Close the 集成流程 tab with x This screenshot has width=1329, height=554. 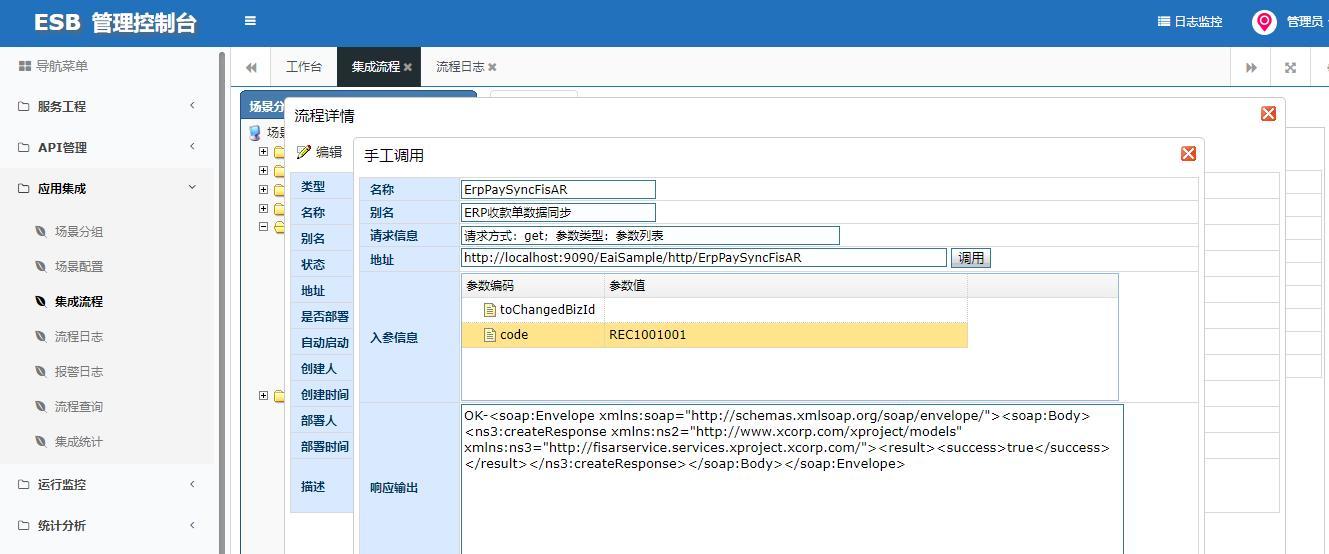[408, 67]
